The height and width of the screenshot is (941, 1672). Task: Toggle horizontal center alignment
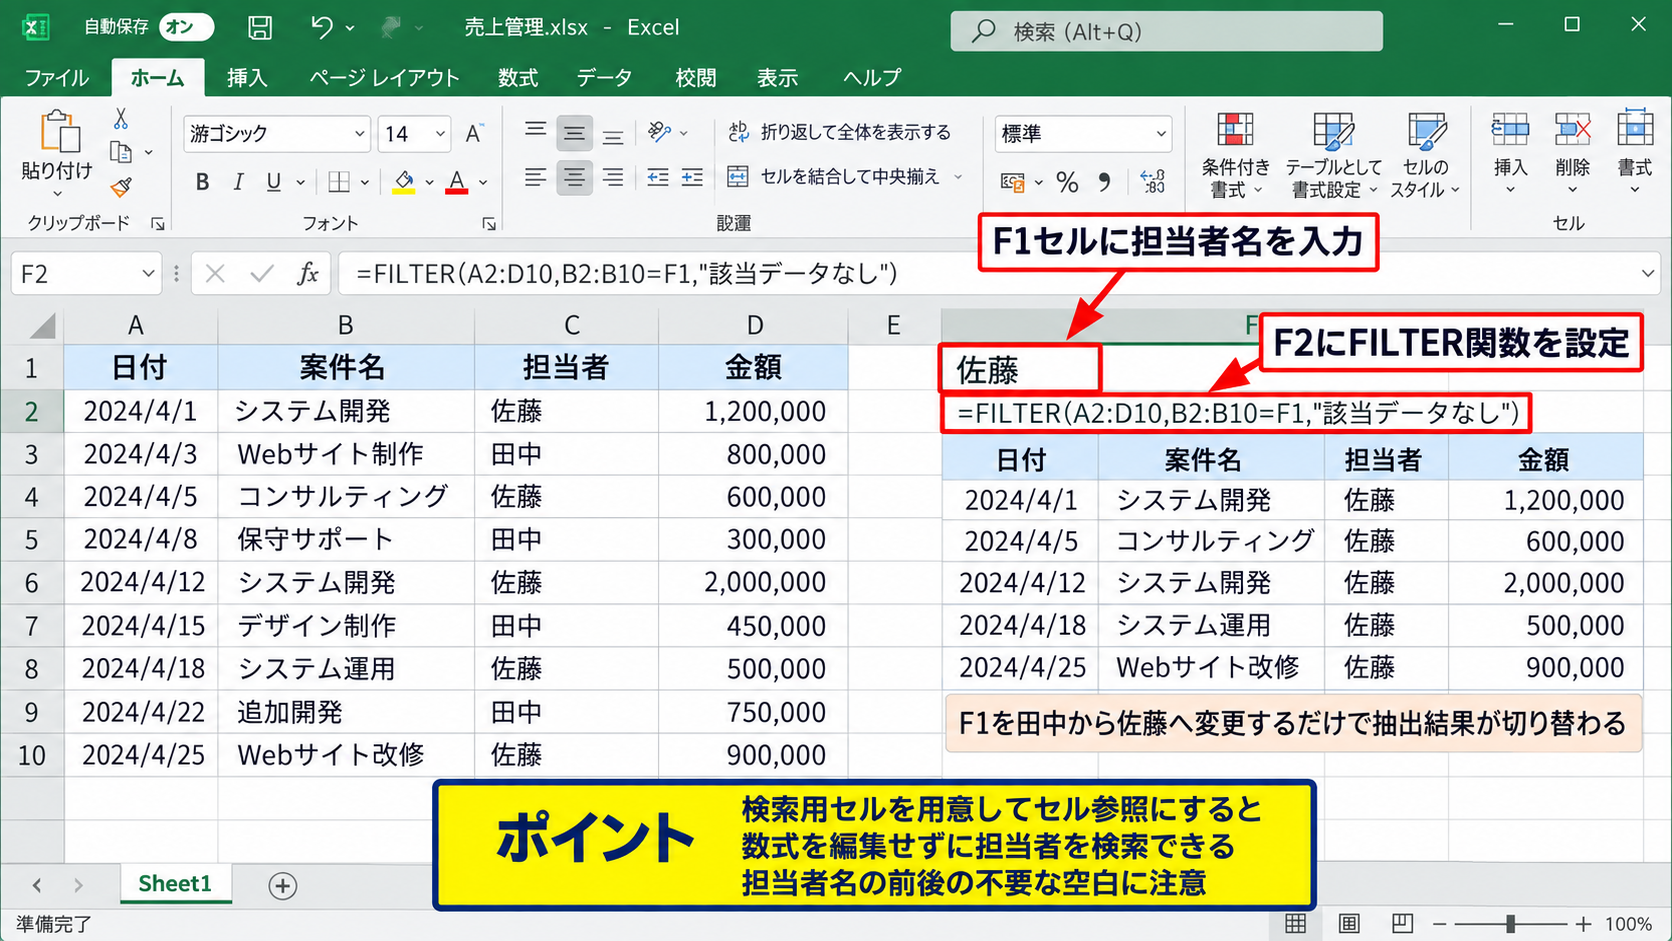573,178
